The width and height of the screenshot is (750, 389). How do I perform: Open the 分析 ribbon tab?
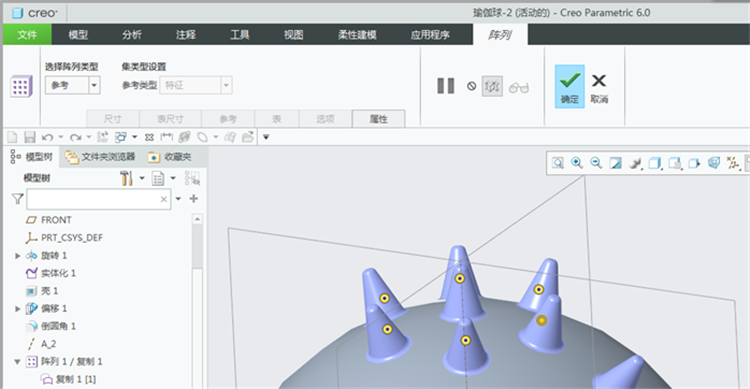pos(132,35)
